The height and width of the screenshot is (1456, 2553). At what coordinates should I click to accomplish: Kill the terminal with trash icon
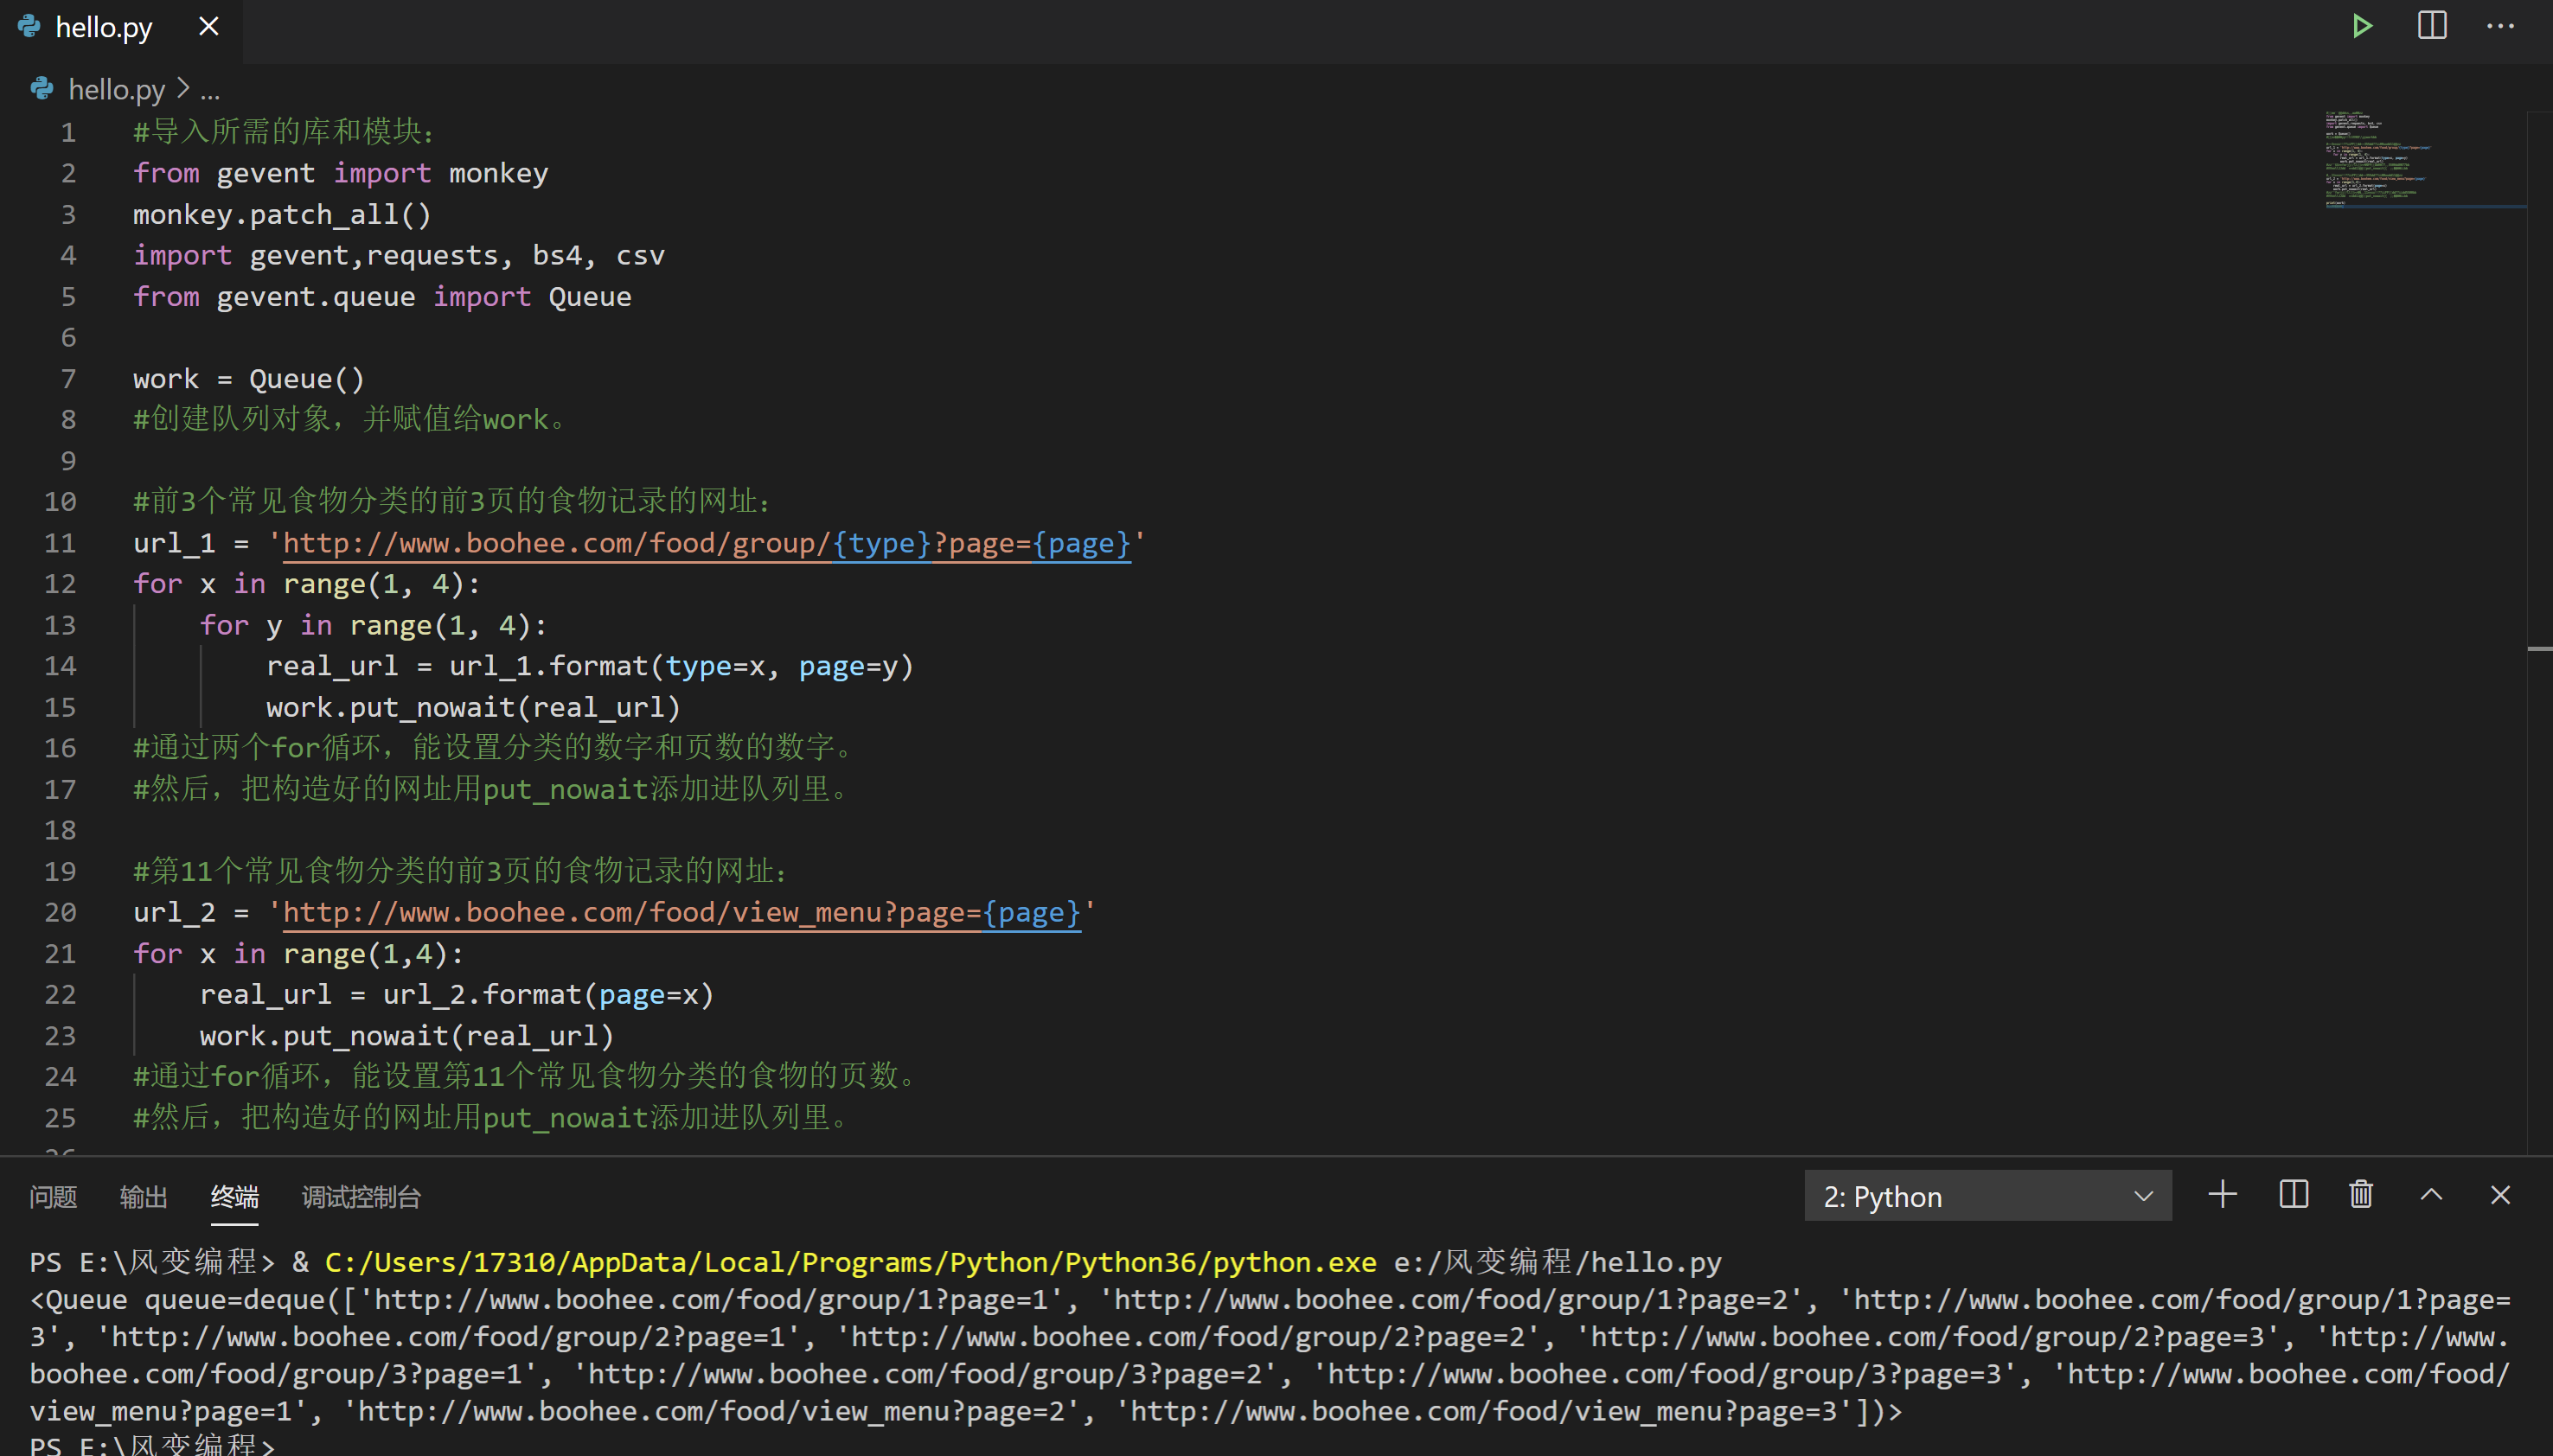2361,1195
